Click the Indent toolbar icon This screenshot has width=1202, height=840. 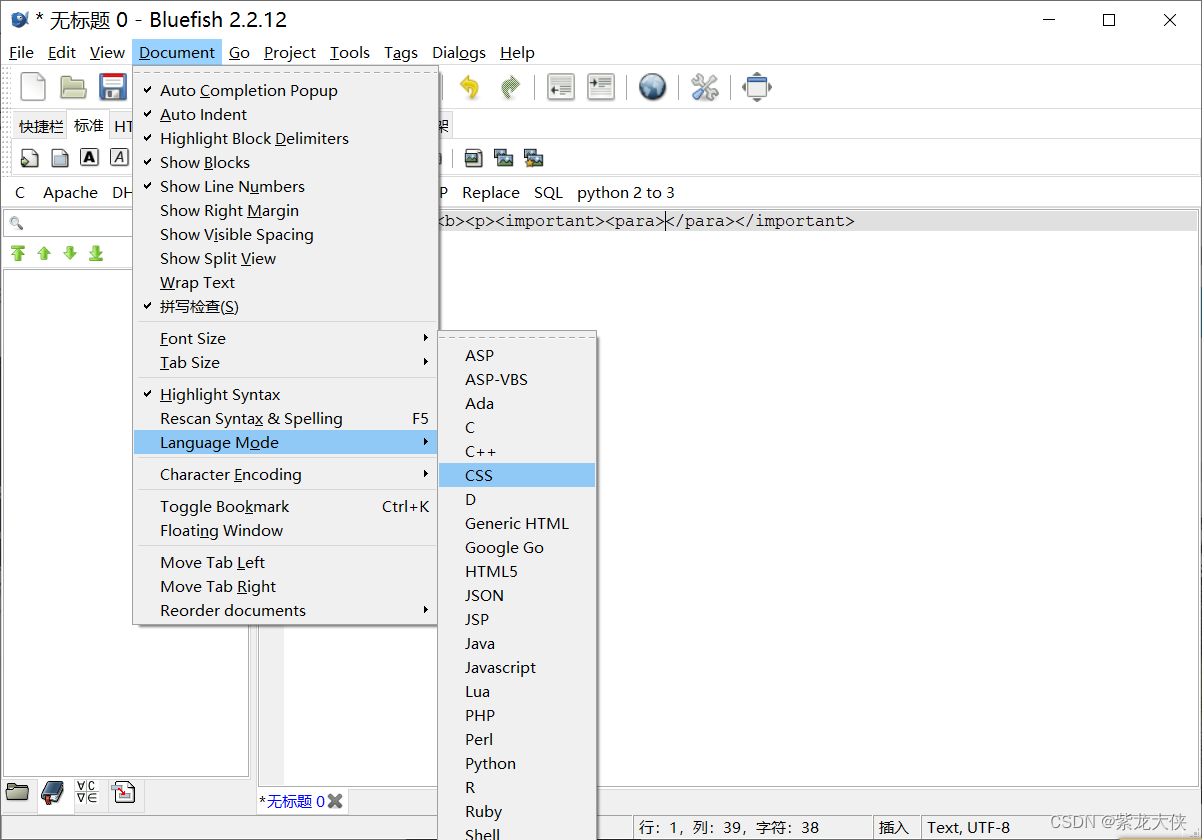(x=600, y=87)
